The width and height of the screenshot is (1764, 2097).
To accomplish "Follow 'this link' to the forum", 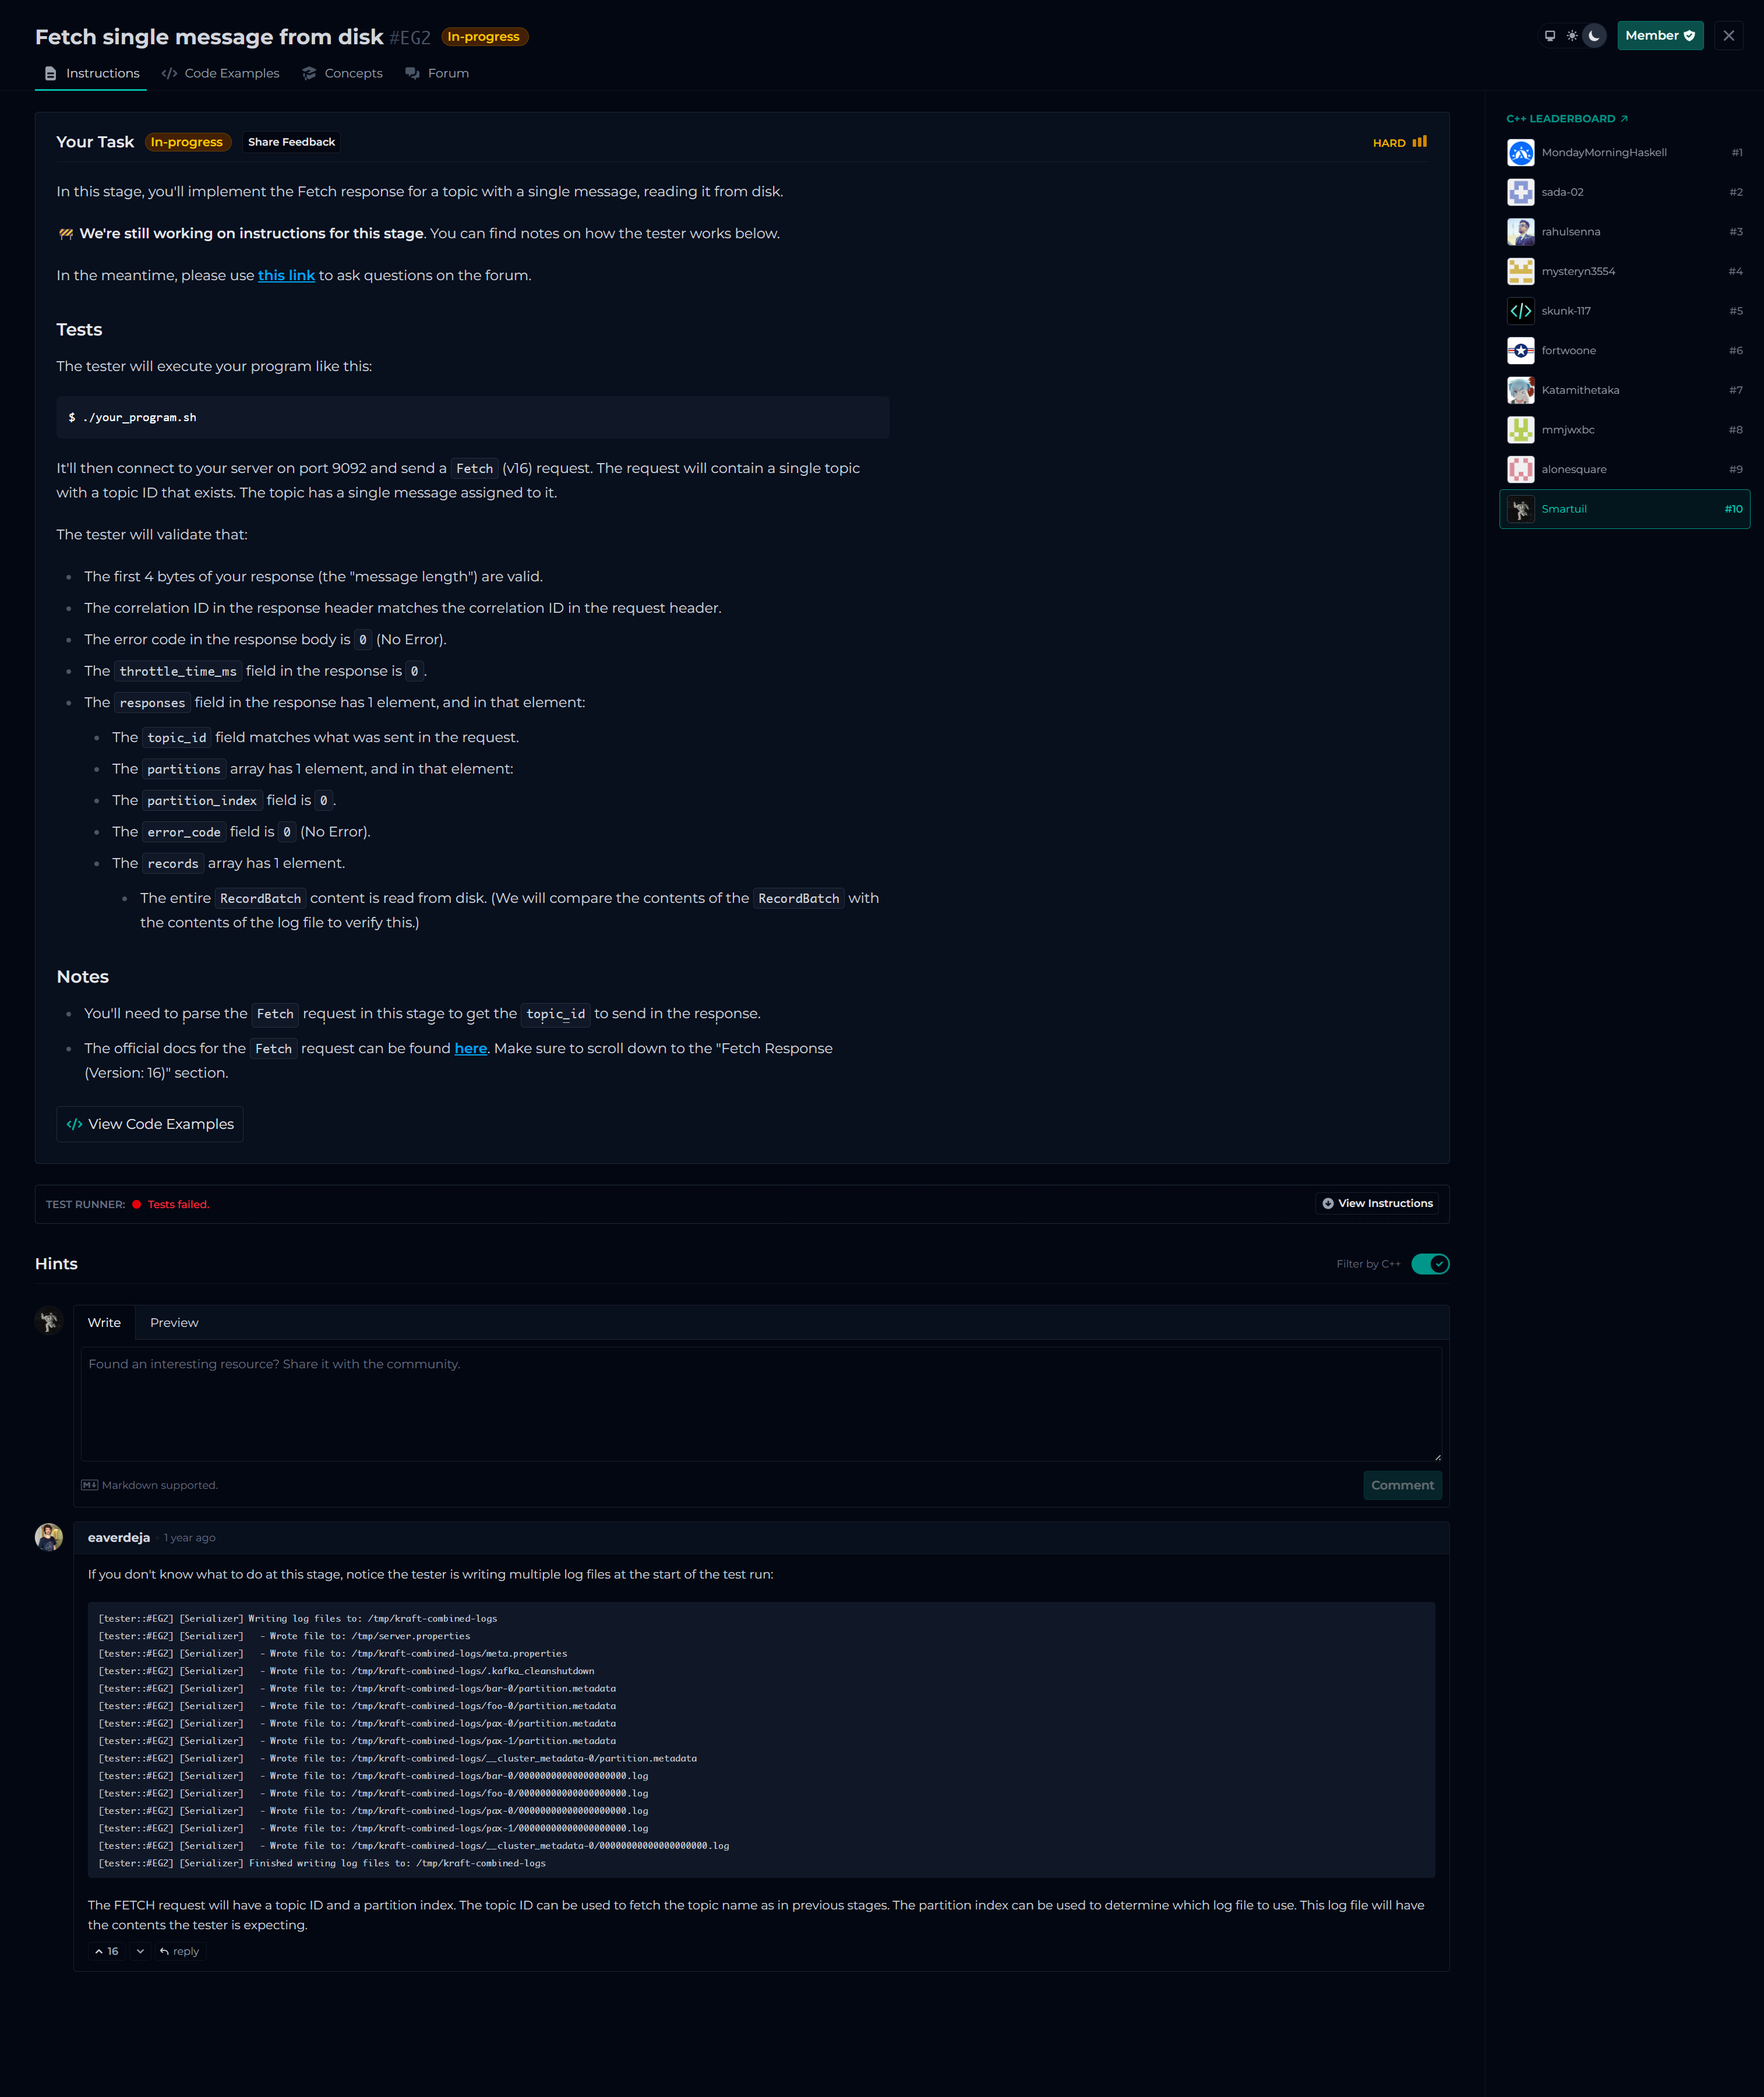I will click(x=286, y=276).
